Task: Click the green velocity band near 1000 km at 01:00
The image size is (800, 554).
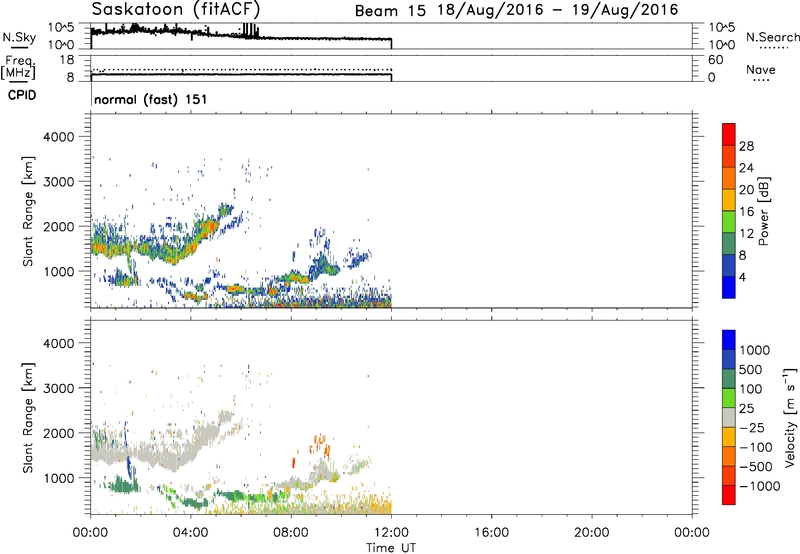Action: click(121, 484)
